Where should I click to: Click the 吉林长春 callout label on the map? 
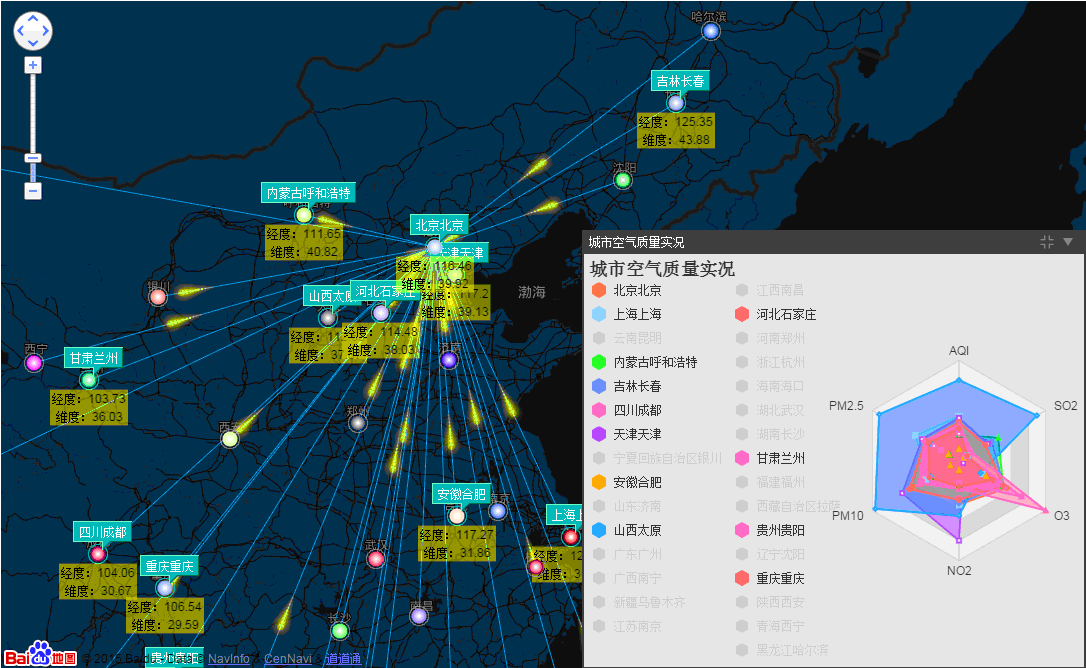pyautogui.click(x=679, y=81)
